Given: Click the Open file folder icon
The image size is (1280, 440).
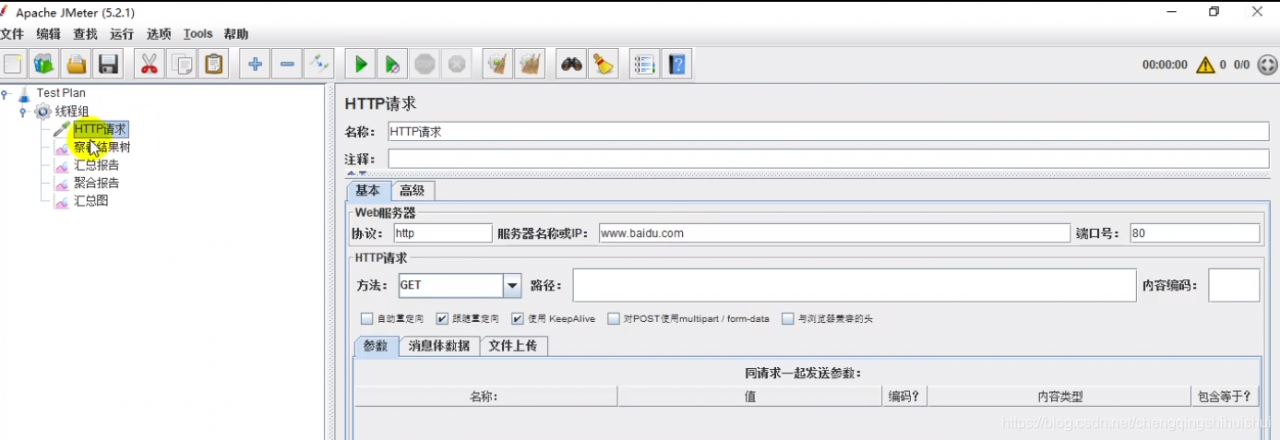Looking at the screenshot, I should point(76,65).
